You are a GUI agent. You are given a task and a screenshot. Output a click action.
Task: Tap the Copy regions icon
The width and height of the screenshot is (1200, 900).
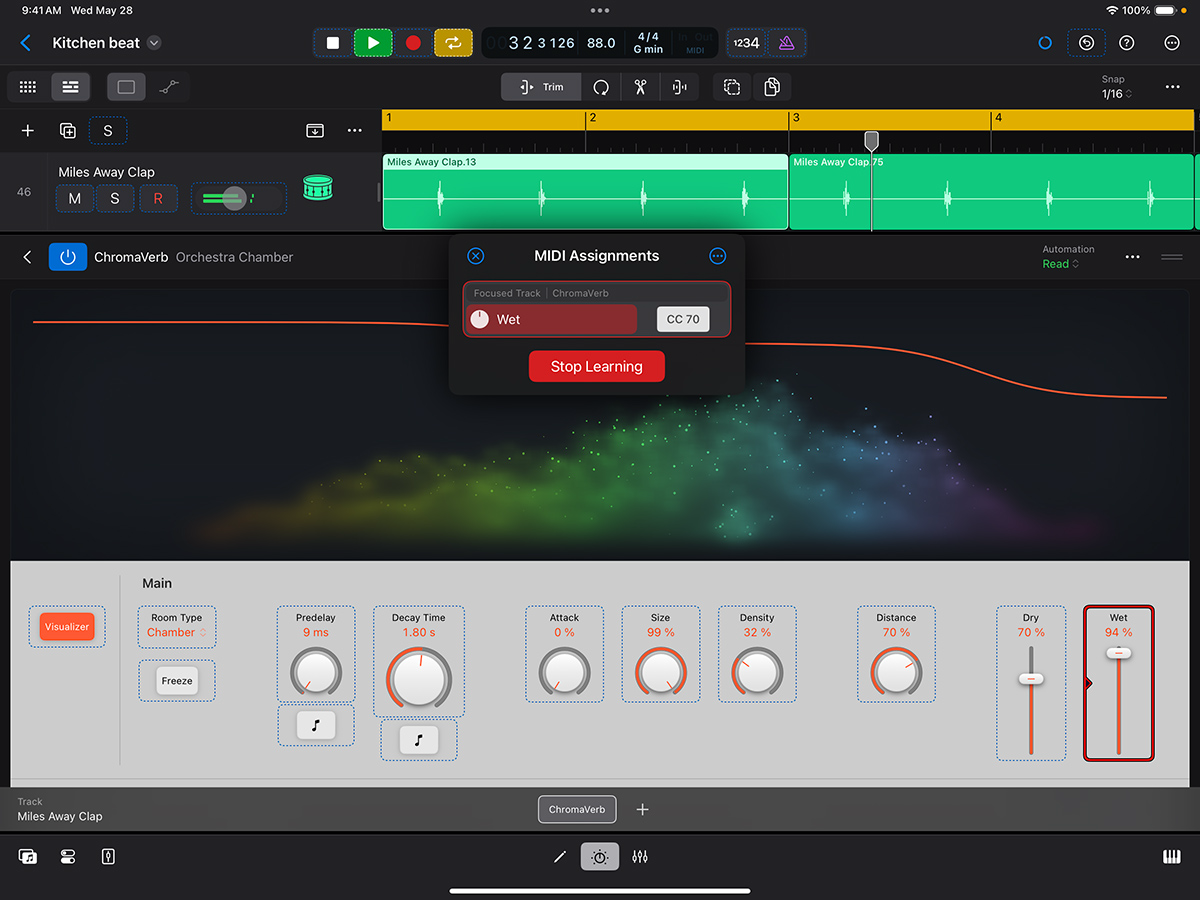click(772, 87)
